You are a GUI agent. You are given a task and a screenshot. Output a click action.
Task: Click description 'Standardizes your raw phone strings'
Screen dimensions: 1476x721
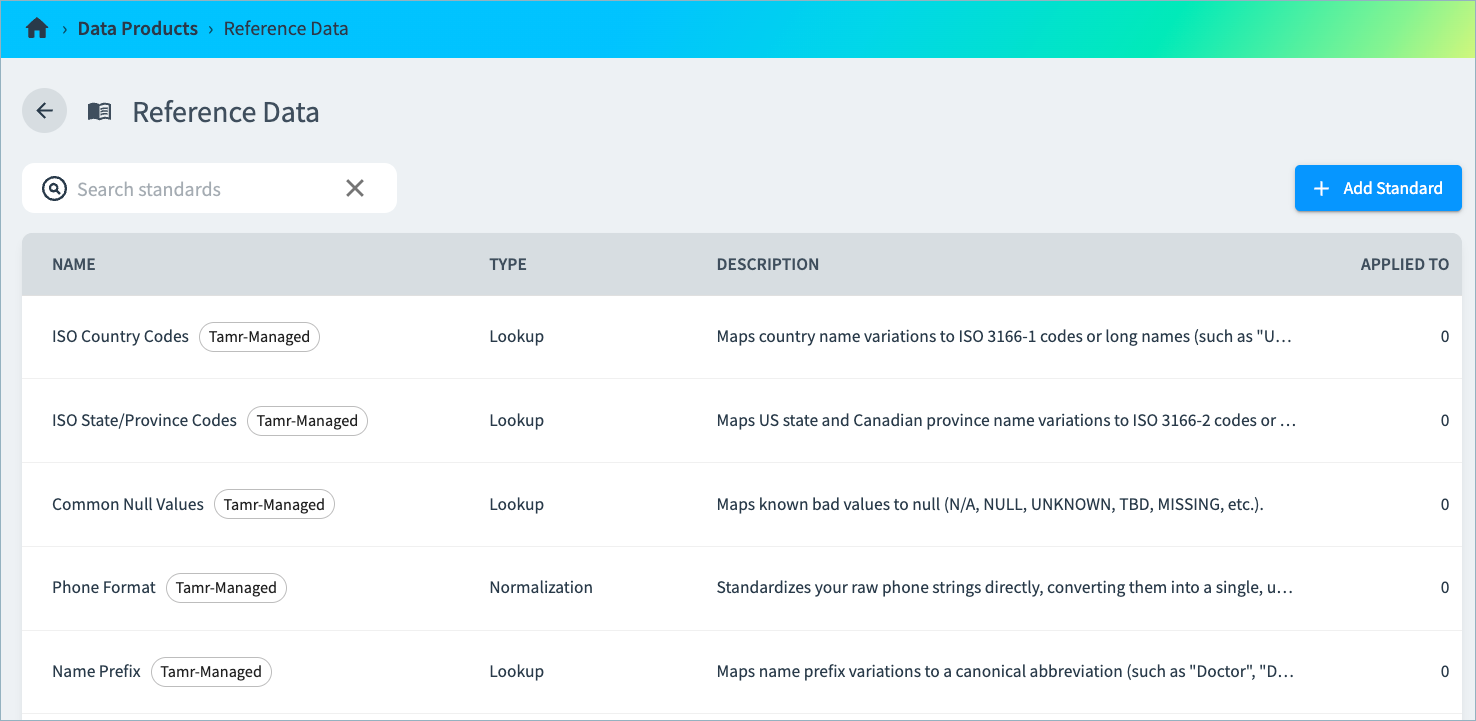(1005, 588)
